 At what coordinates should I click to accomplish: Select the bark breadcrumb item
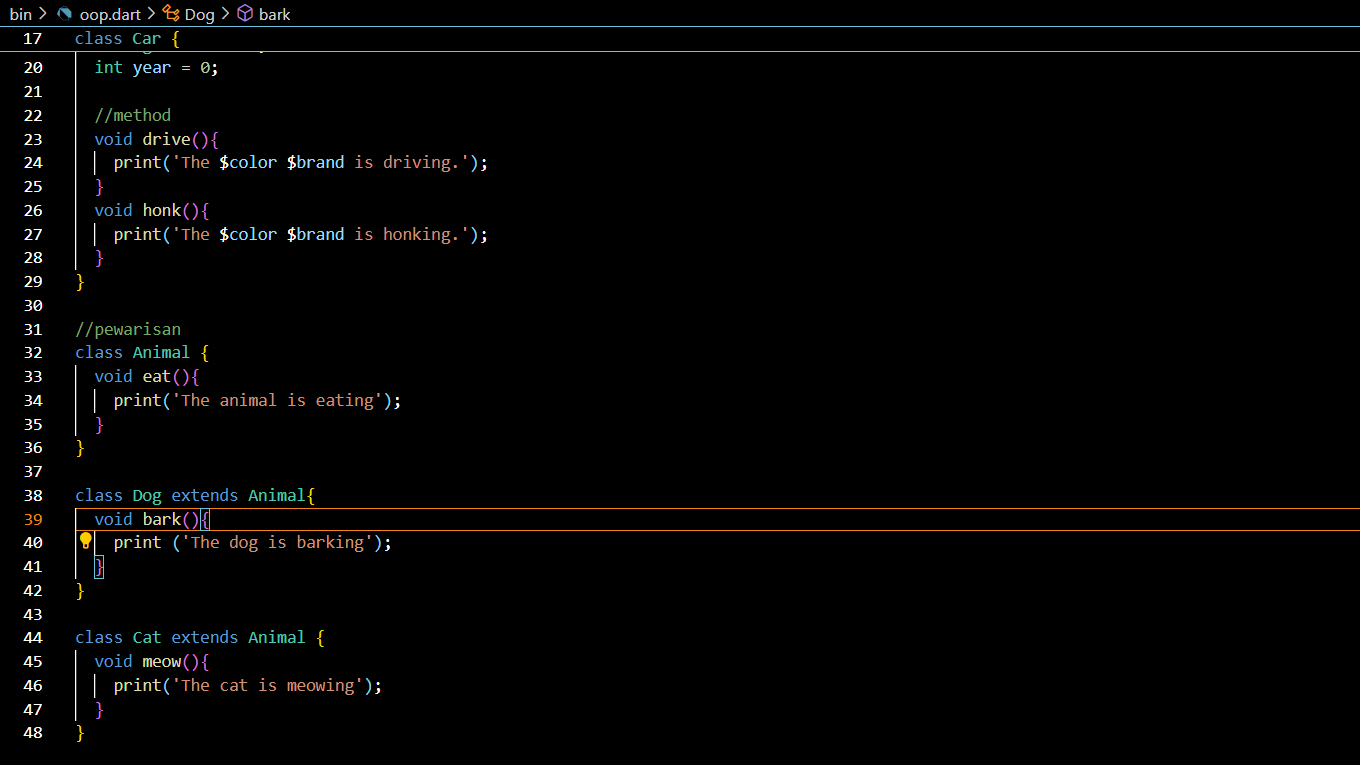tap(274, 14)
